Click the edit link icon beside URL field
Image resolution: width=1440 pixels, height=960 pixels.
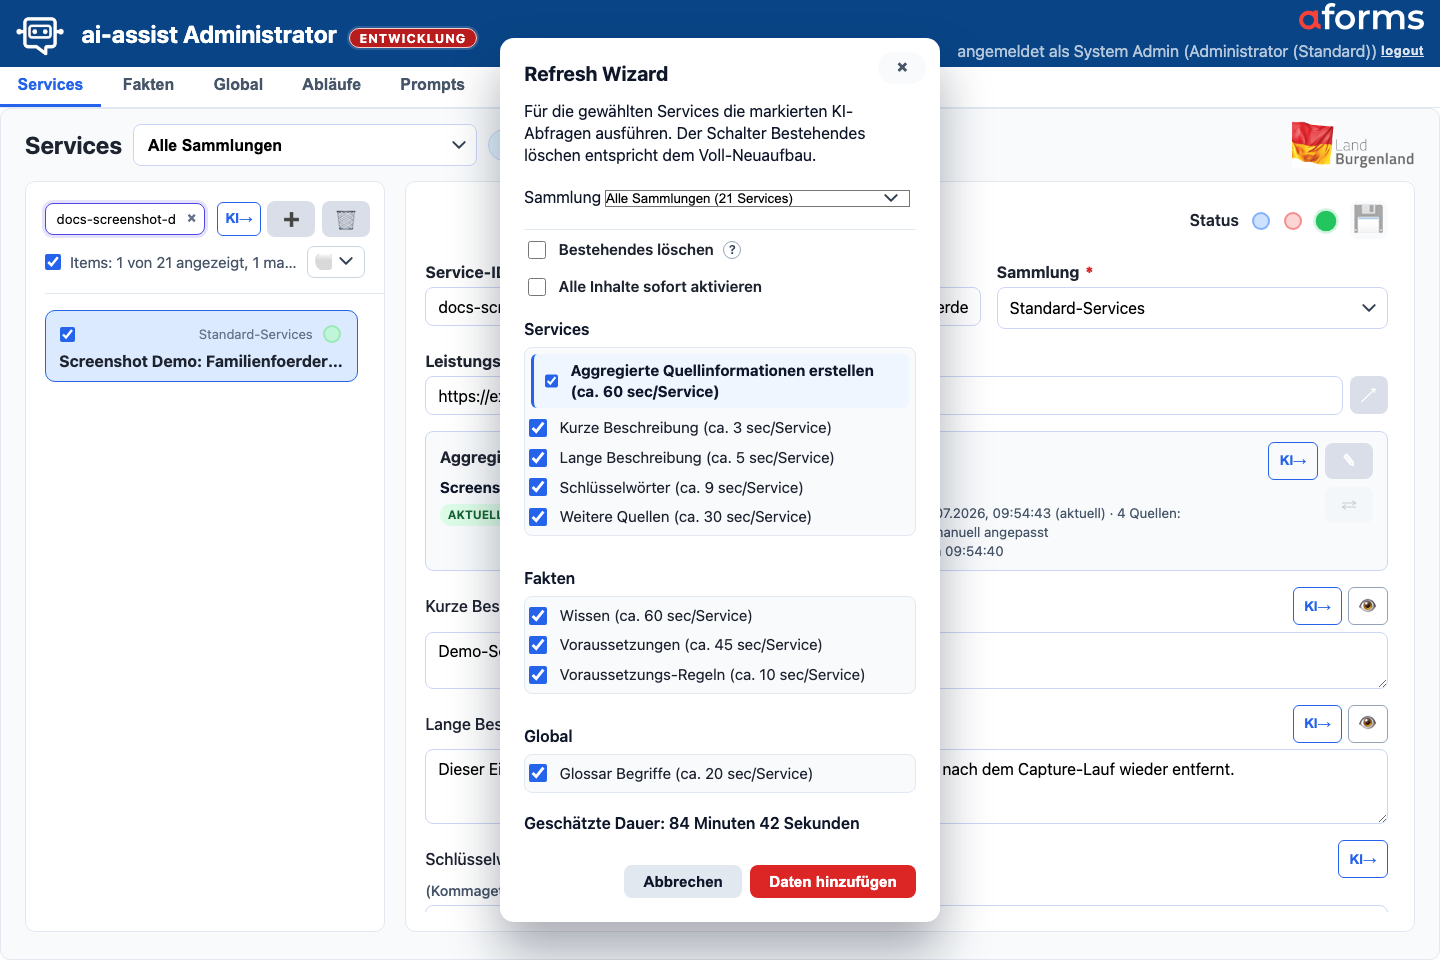pyautogui.click(x=1369, y=395)
